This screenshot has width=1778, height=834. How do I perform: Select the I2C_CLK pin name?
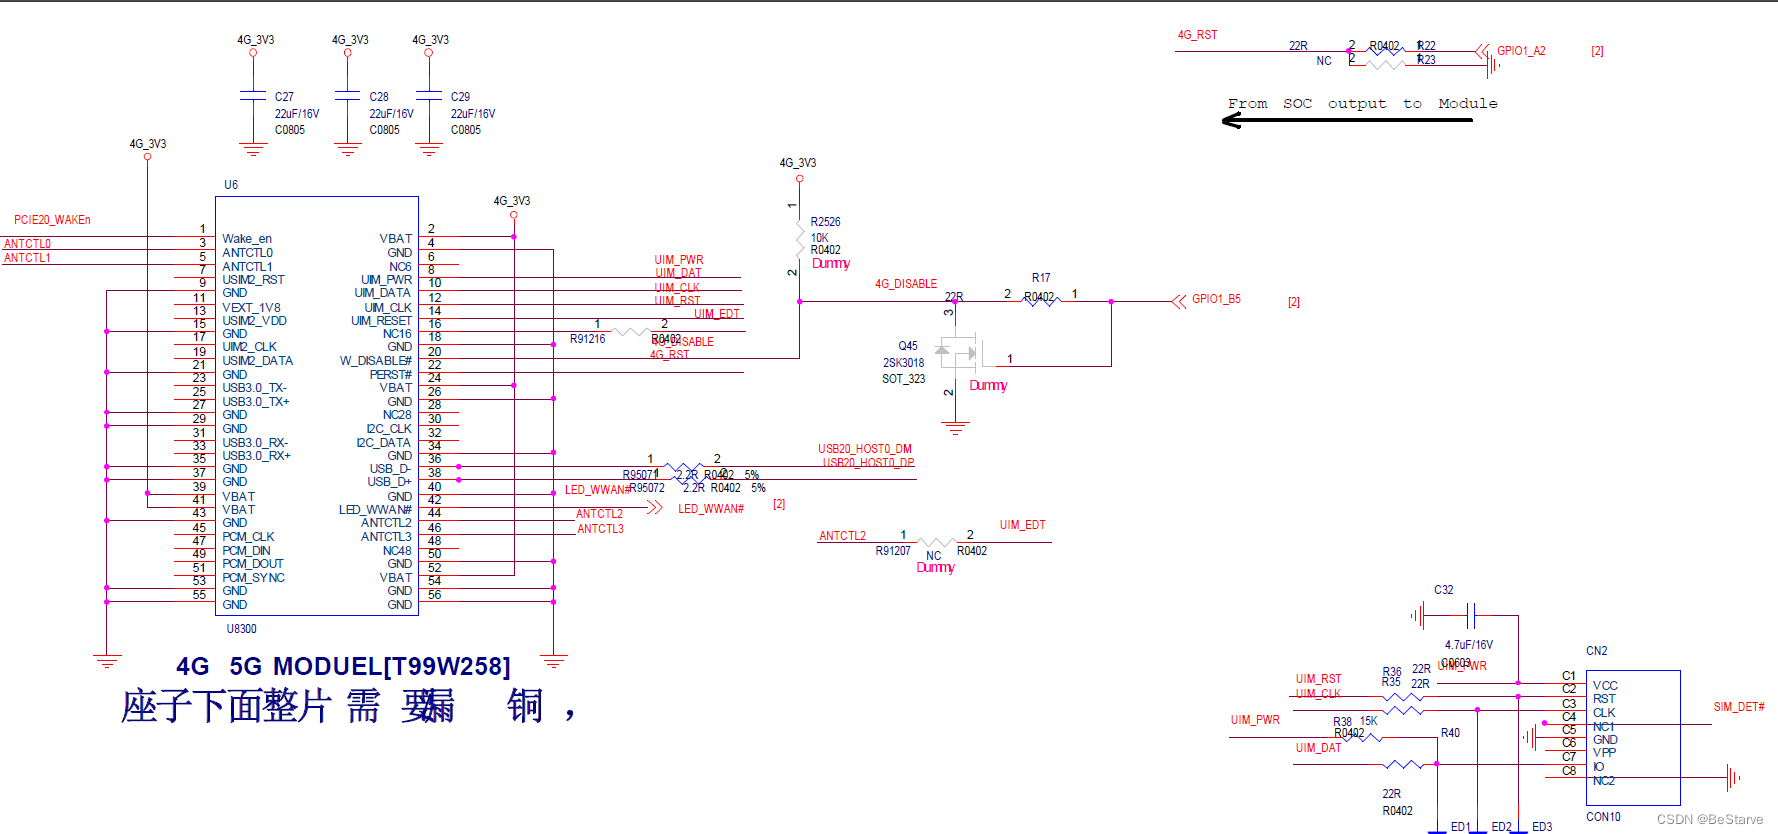[x=389, y=429]
